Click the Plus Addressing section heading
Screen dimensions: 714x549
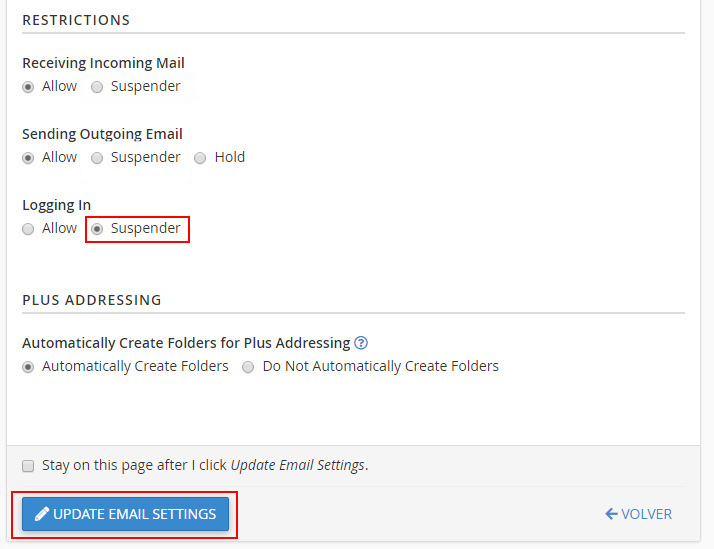91,300
